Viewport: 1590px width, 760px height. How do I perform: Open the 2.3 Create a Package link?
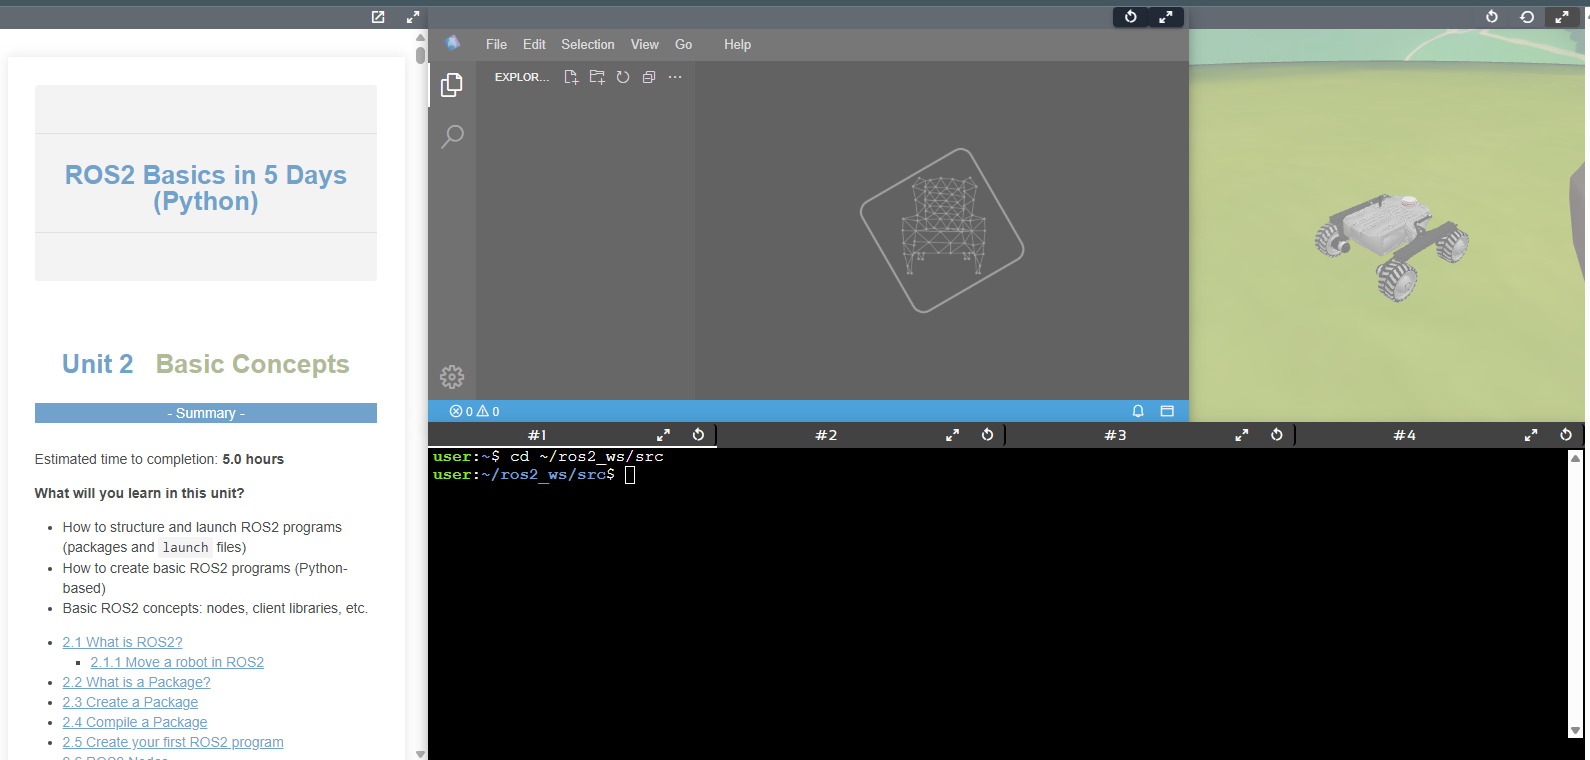pos(130,702)
